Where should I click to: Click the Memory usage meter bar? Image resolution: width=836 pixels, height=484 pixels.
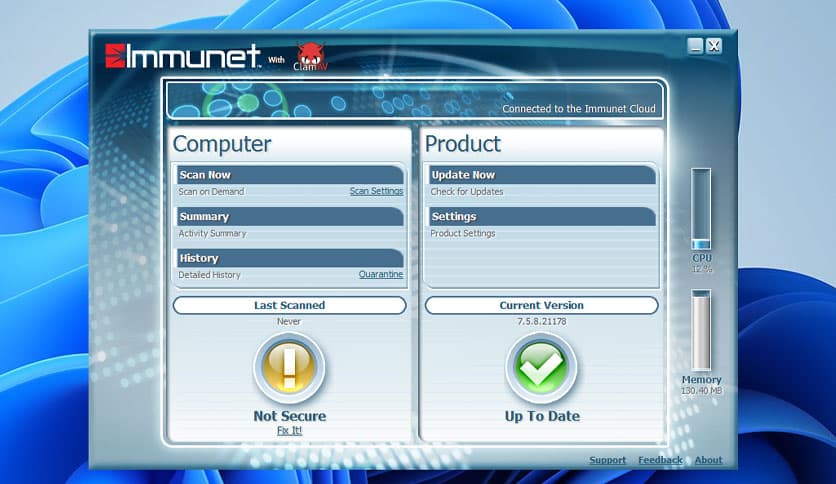click(701, 330)
